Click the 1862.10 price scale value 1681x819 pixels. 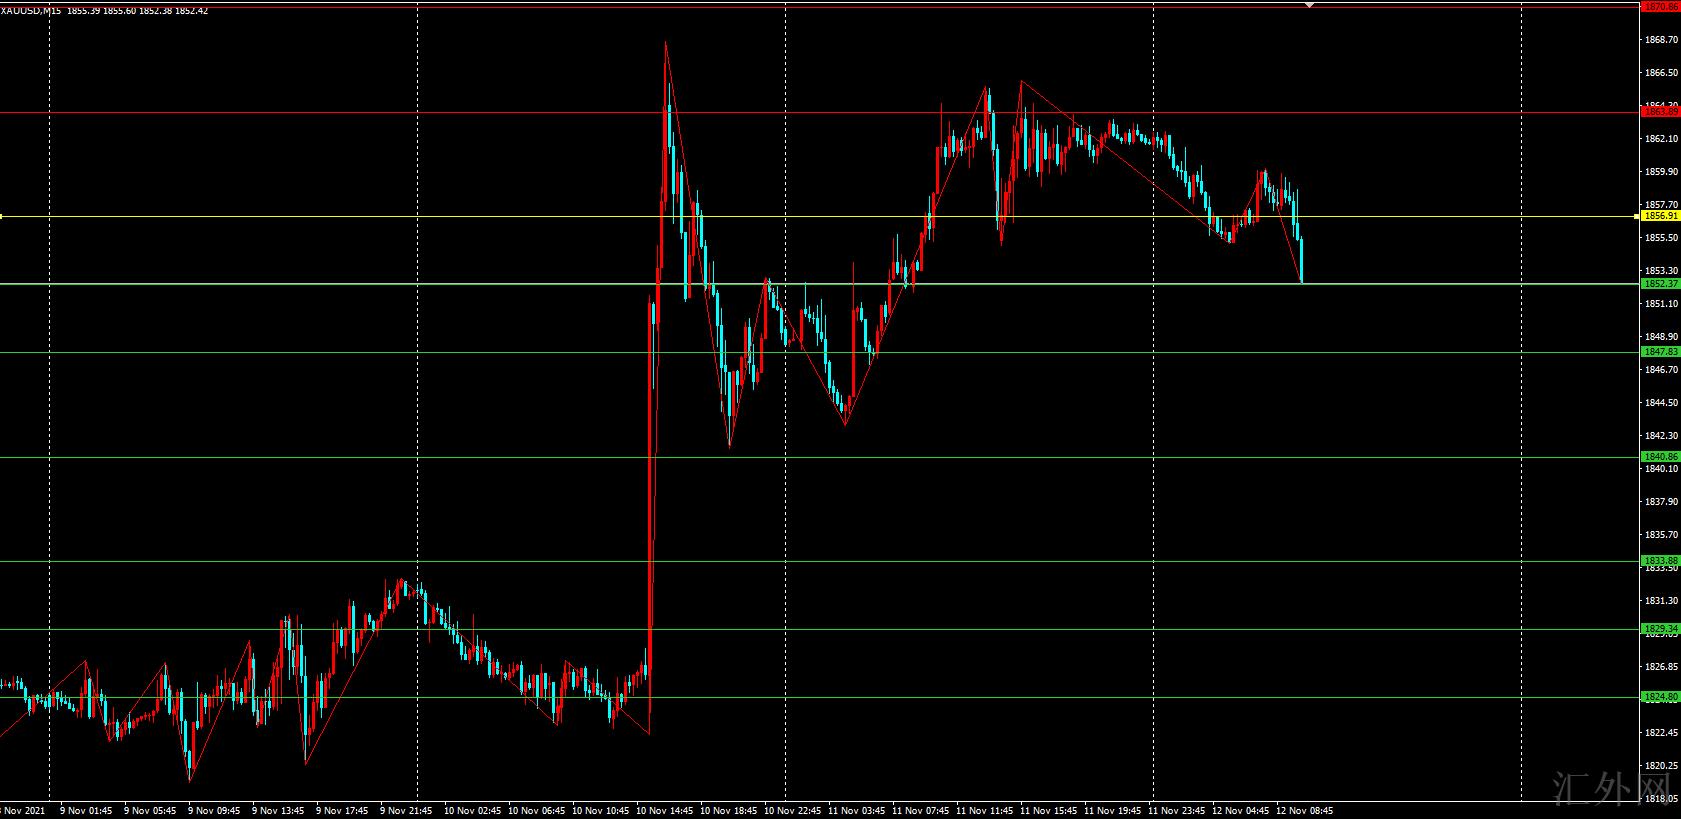(x=1661, y=139)
